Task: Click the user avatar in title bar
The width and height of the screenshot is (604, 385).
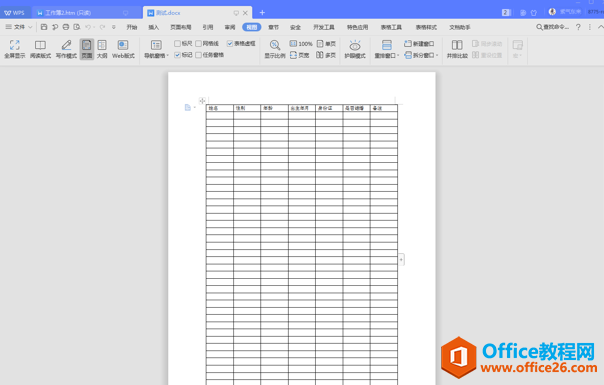Action: coord(552,12)
